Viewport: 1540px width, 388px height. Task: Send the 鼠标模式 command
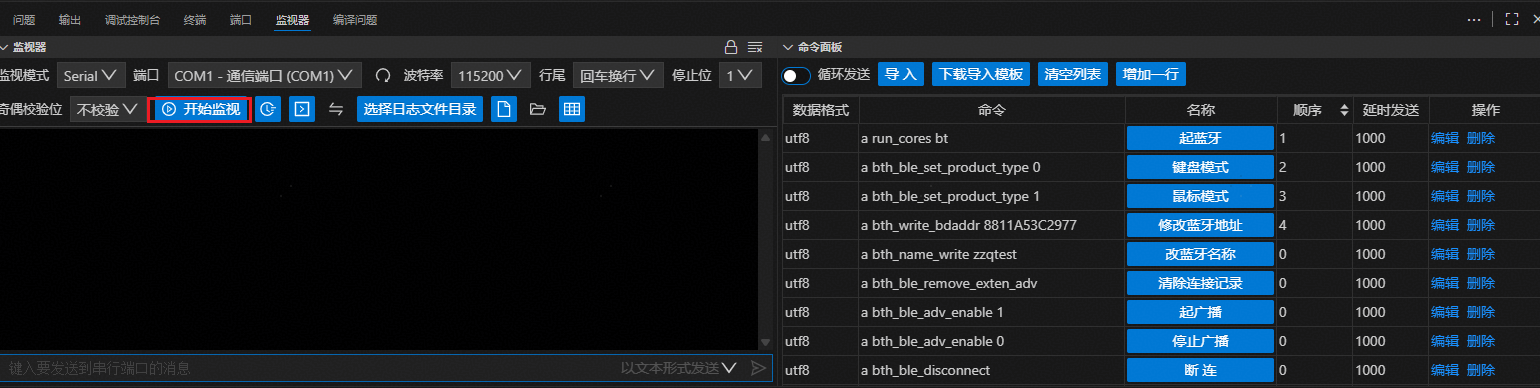[x=1200, y=196]
